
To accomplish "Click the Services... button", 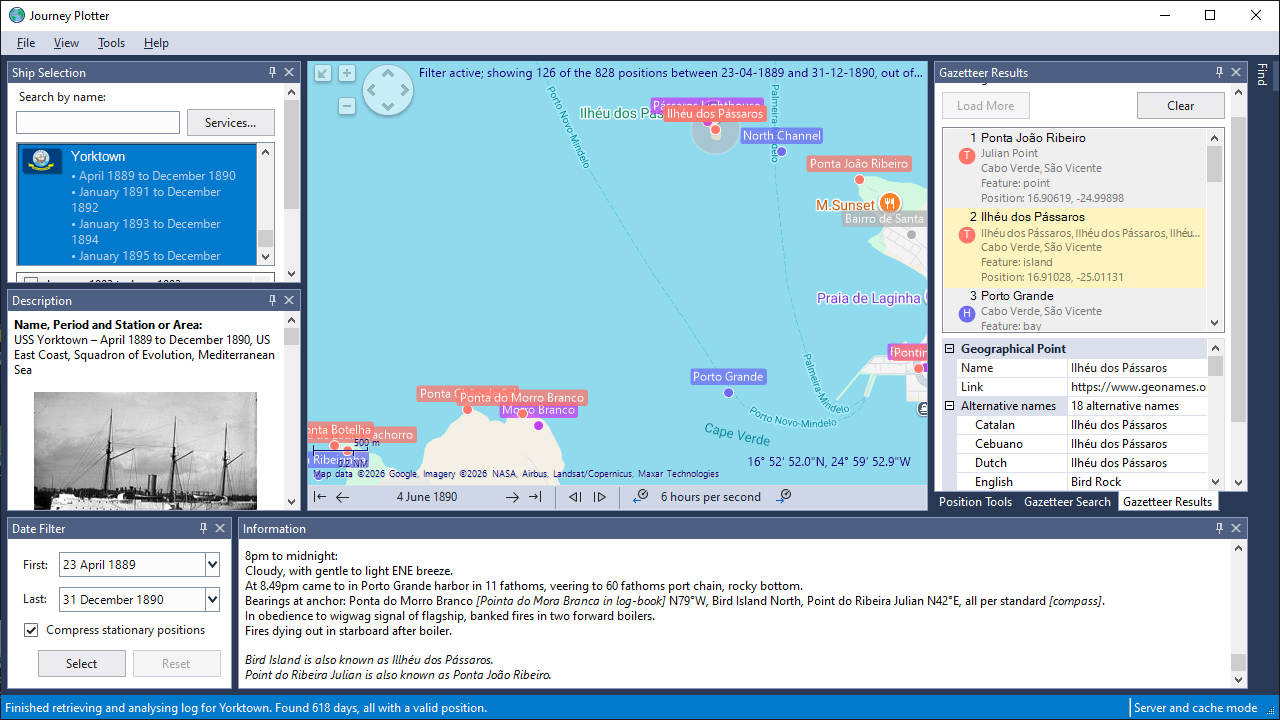I will click(x=231, y=123).
